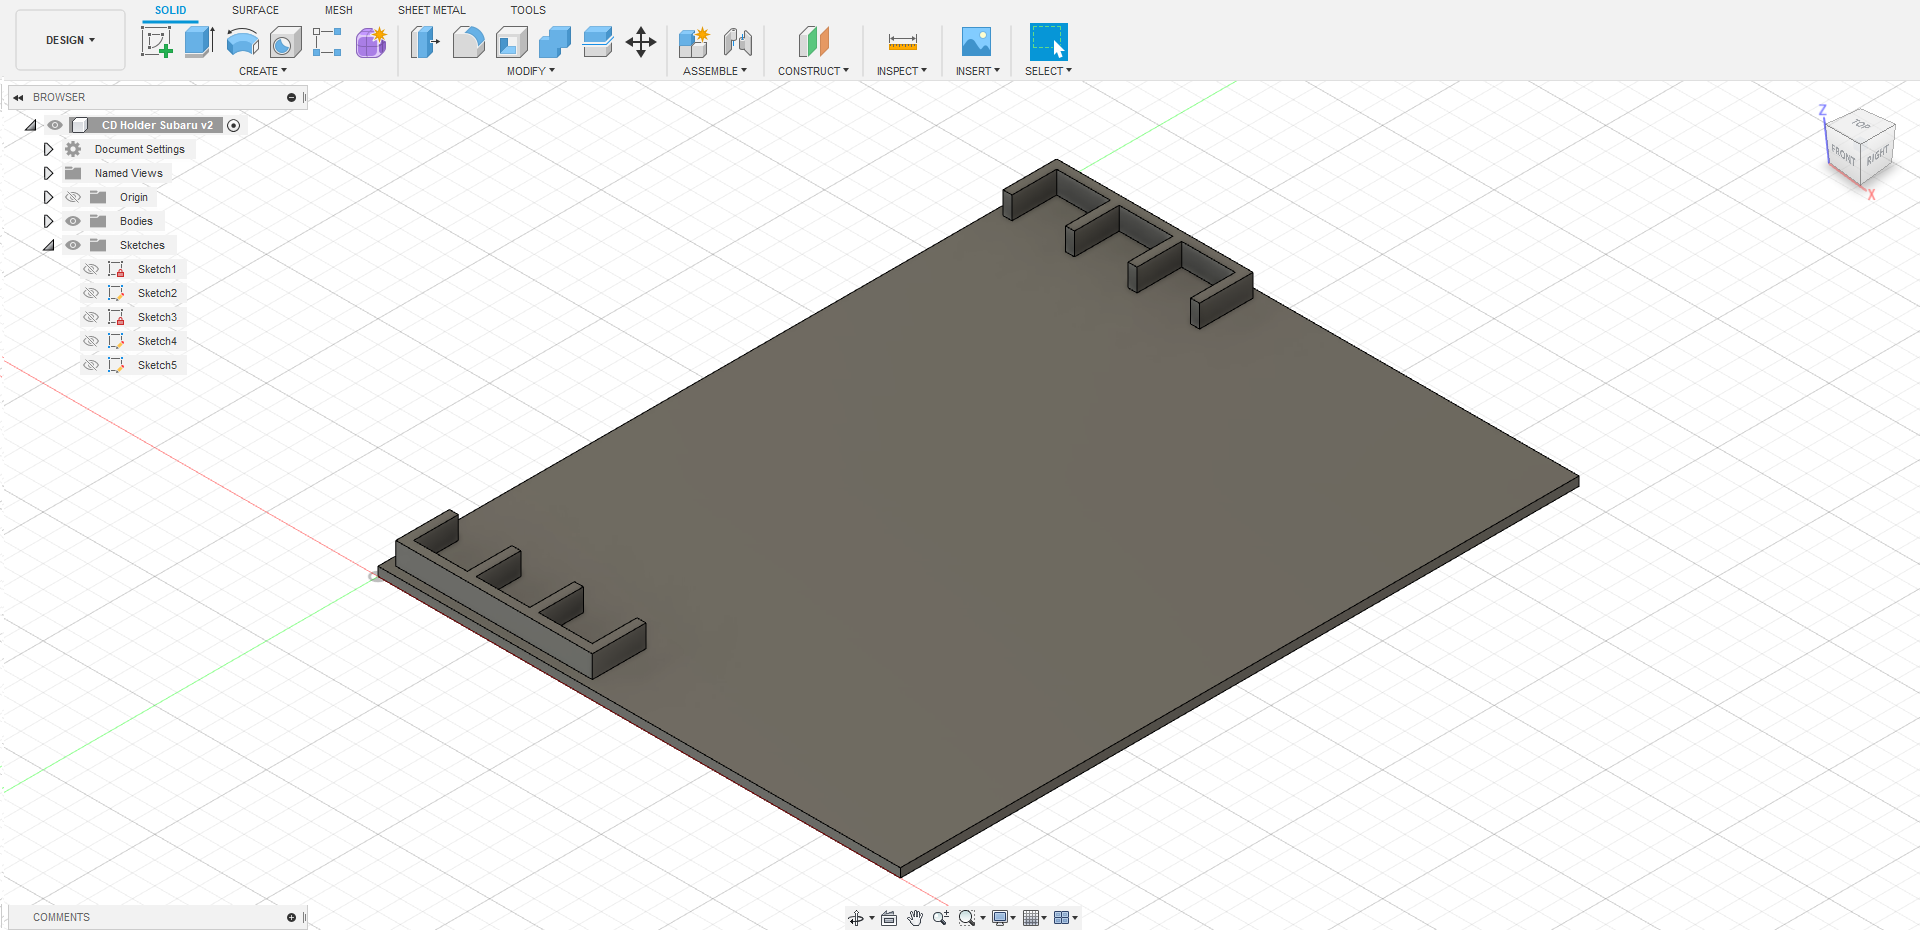Select the Combine tool
This screenshot has width=1920, height=930.
(555, 42)
